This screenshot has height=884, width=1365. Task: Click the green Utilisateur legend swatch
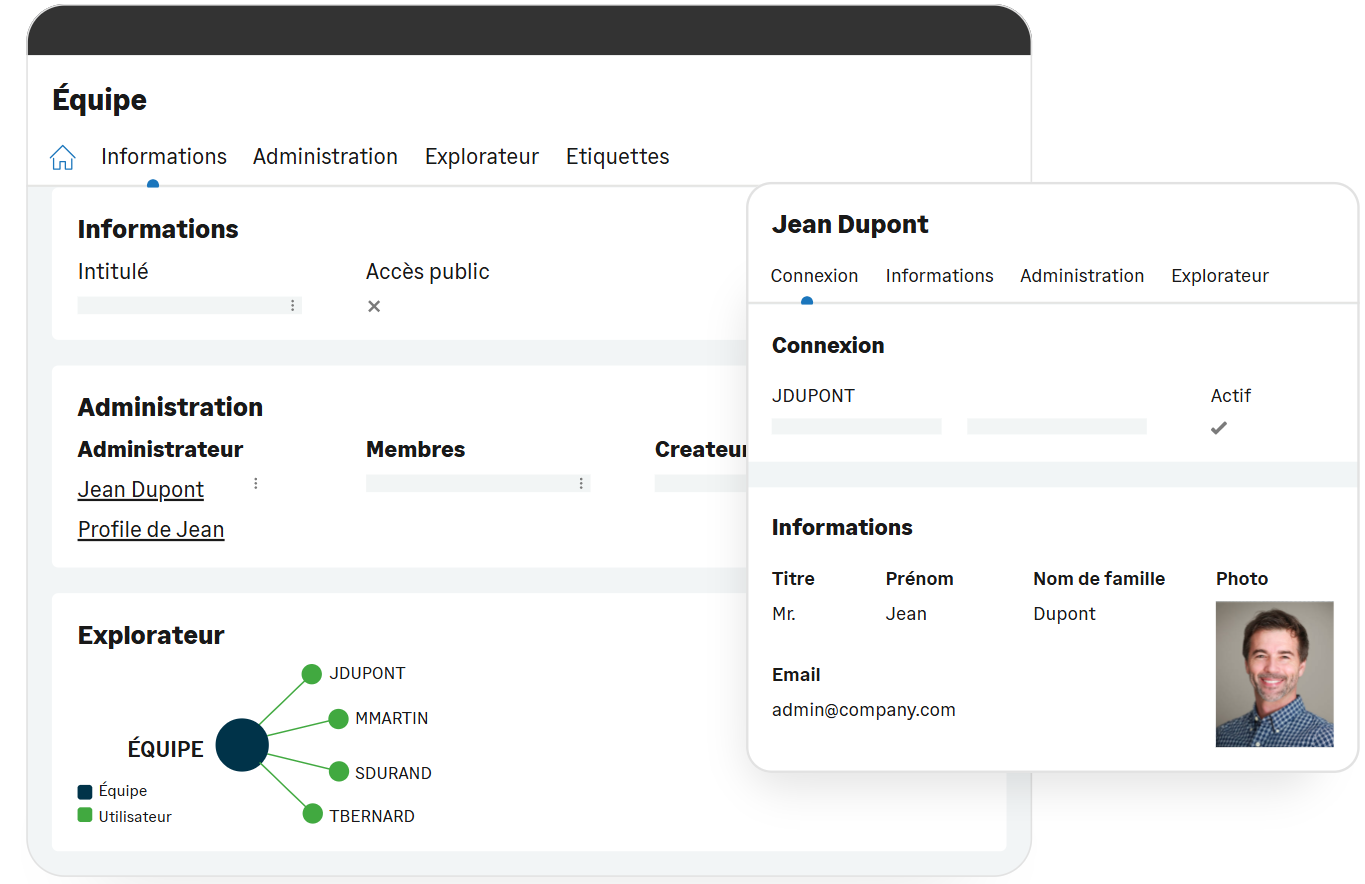coord(85,816)
